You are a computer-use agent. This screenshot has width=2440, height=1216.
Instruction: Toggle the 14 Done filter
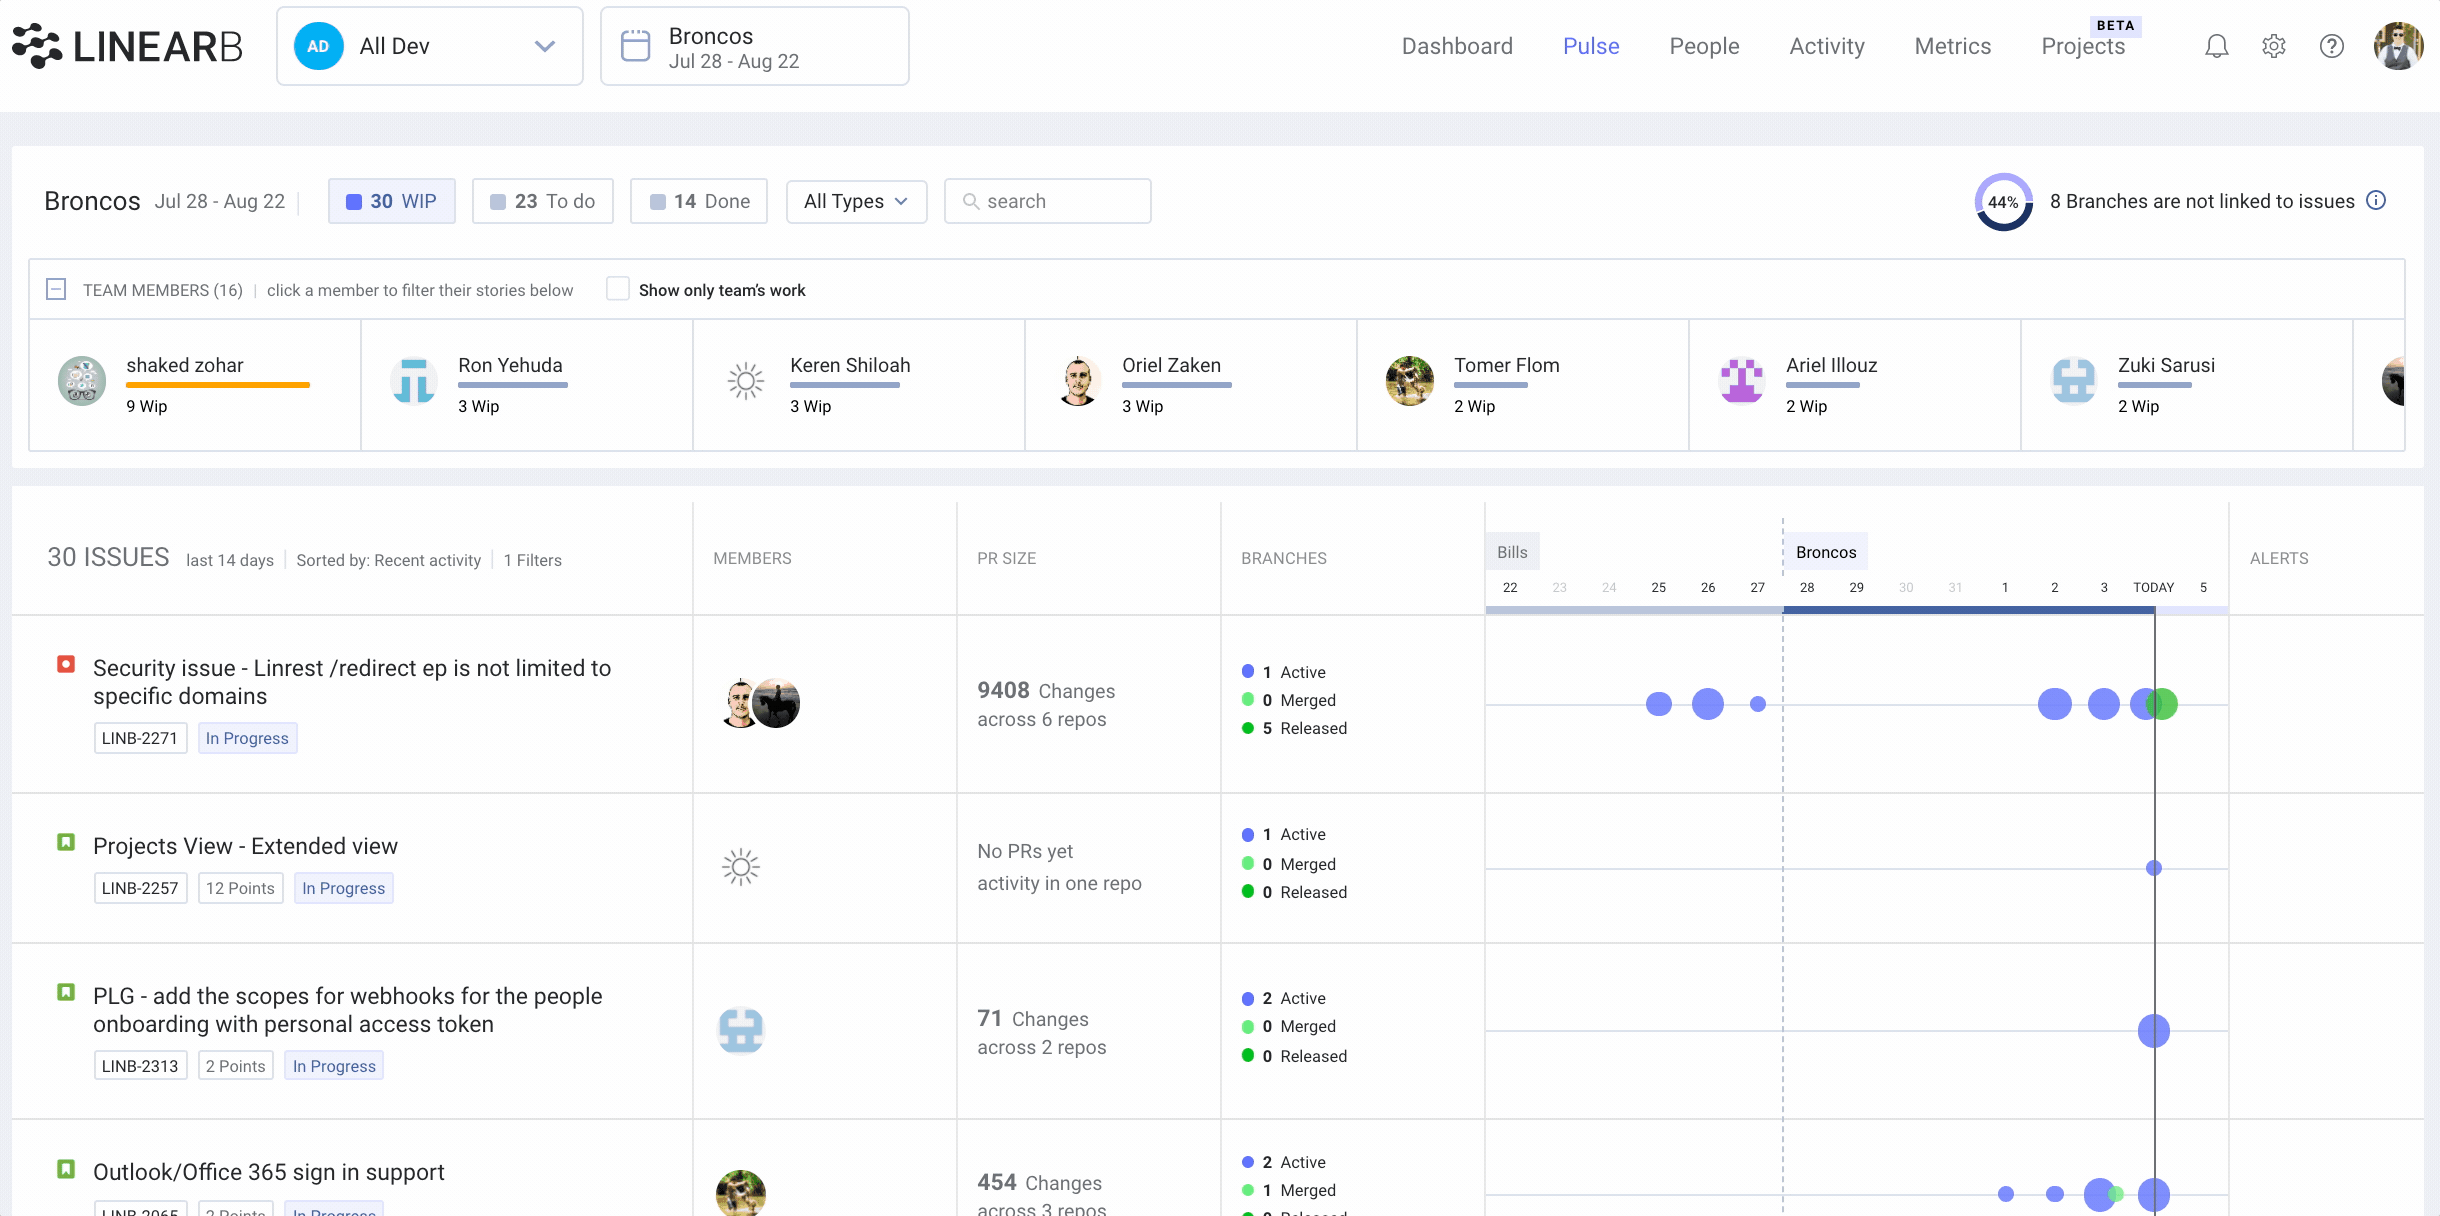(x=699, y=201)
